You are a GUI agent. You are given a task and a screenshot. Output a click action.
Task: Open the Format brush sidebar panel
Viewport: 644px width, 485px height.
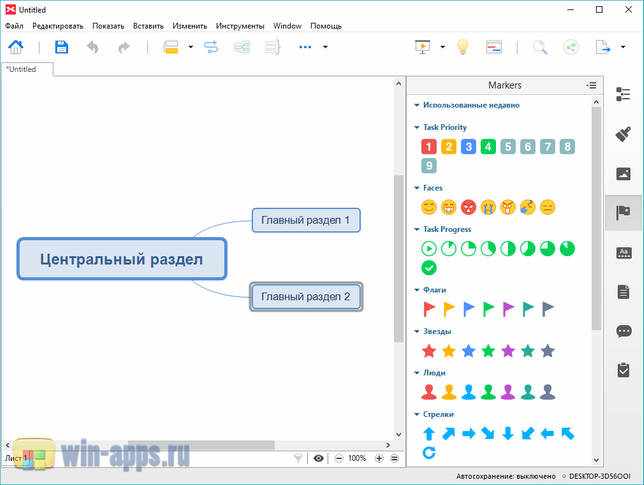click(623, 134)
